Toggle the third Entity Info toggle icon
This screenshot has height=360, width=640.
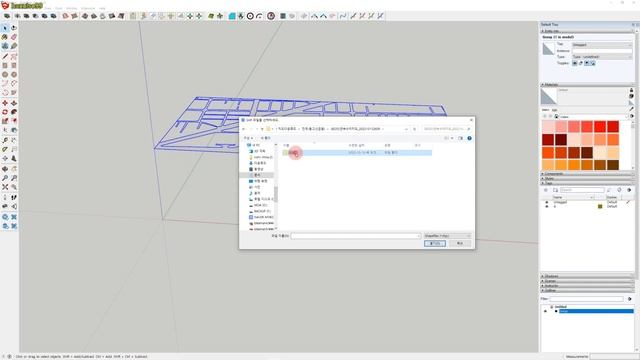587,63
